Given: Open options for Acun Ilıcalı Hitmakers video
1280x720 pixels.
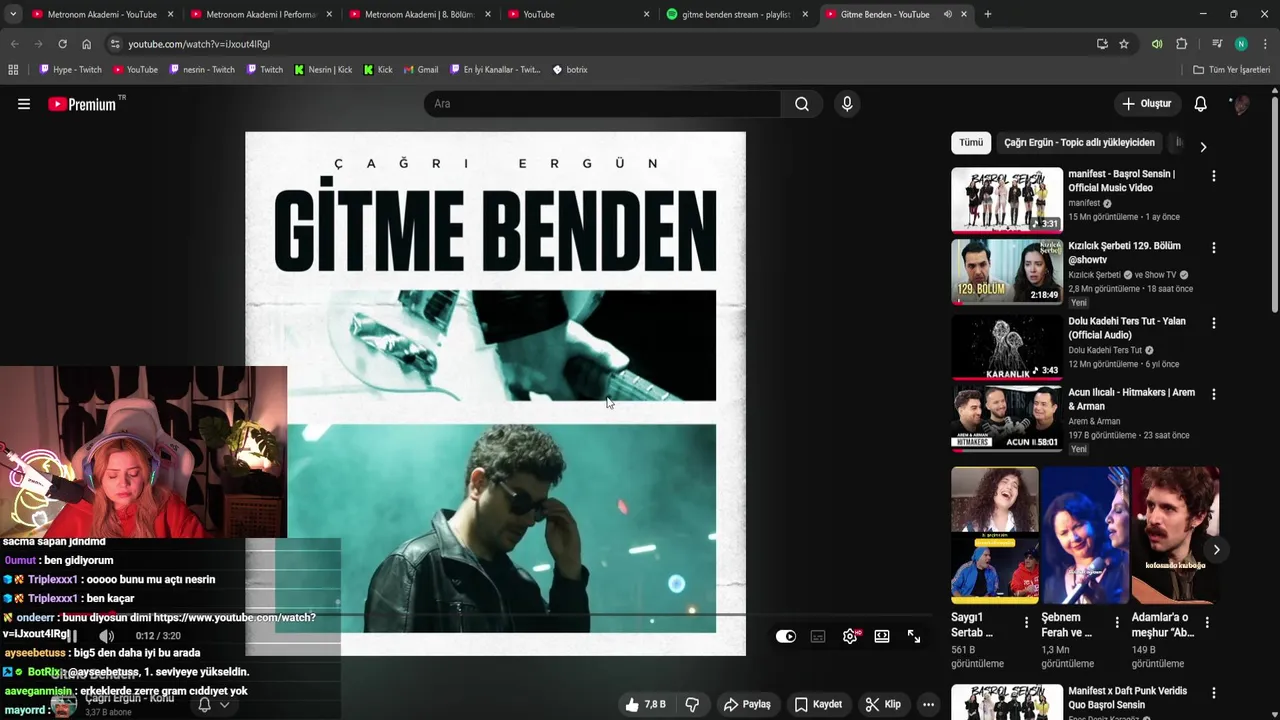Looking at the screenshot, I should click(1214, 394).
